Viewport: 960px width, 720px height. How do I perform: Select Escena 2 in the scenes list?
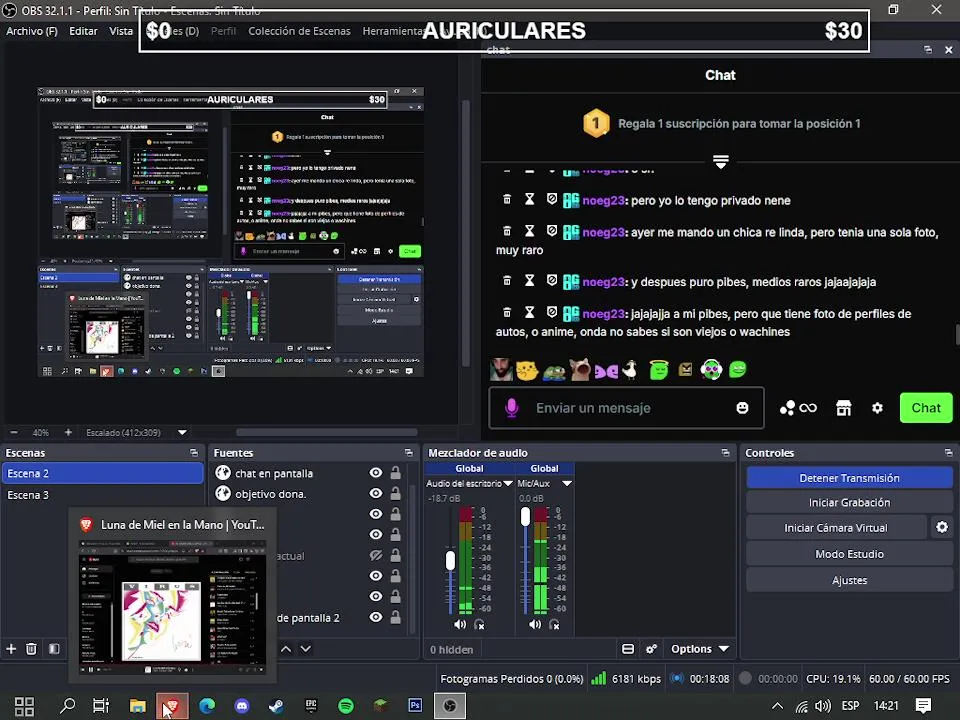(102, 473)
